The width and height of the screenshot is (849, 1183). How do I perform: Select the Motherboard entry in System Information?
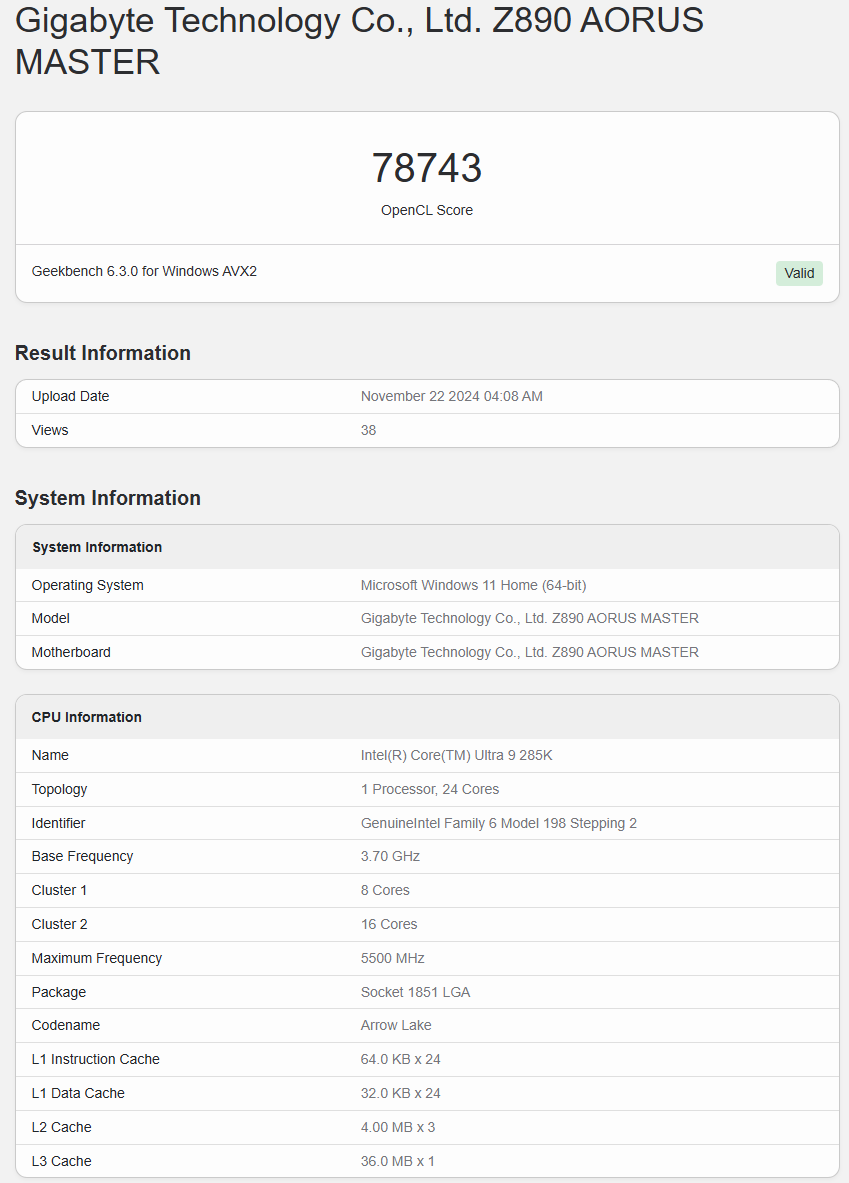click(x=71, y=652)
